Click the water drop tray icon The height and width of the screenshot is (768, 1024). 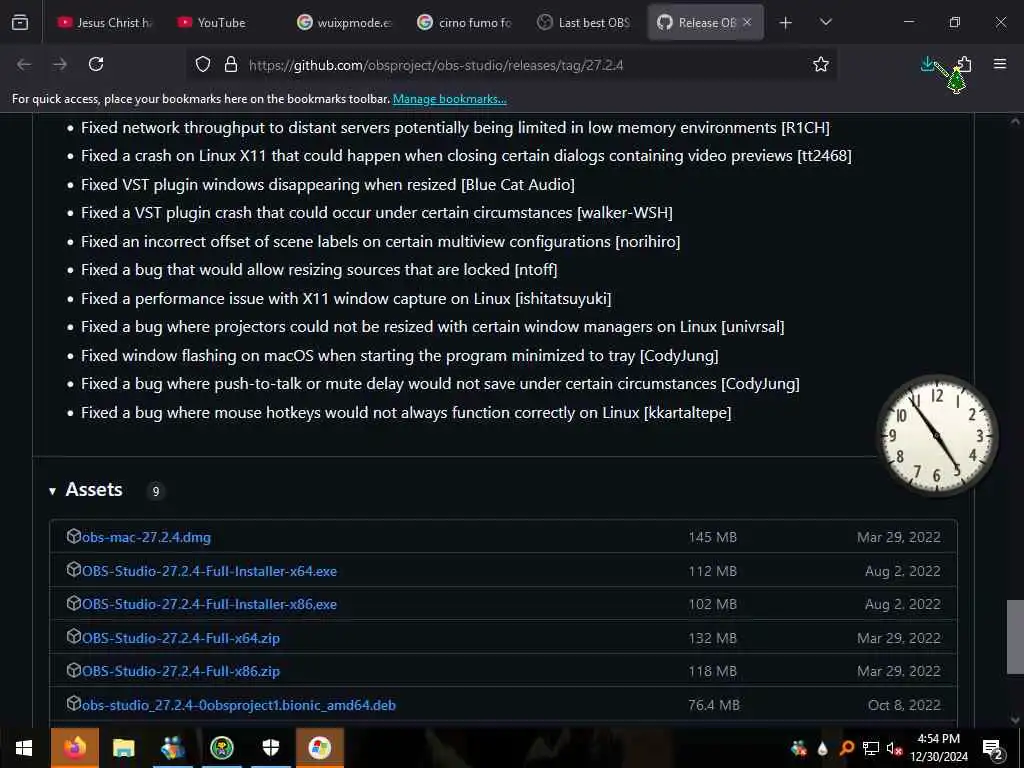pyautogui.click(x=822, y=748)
